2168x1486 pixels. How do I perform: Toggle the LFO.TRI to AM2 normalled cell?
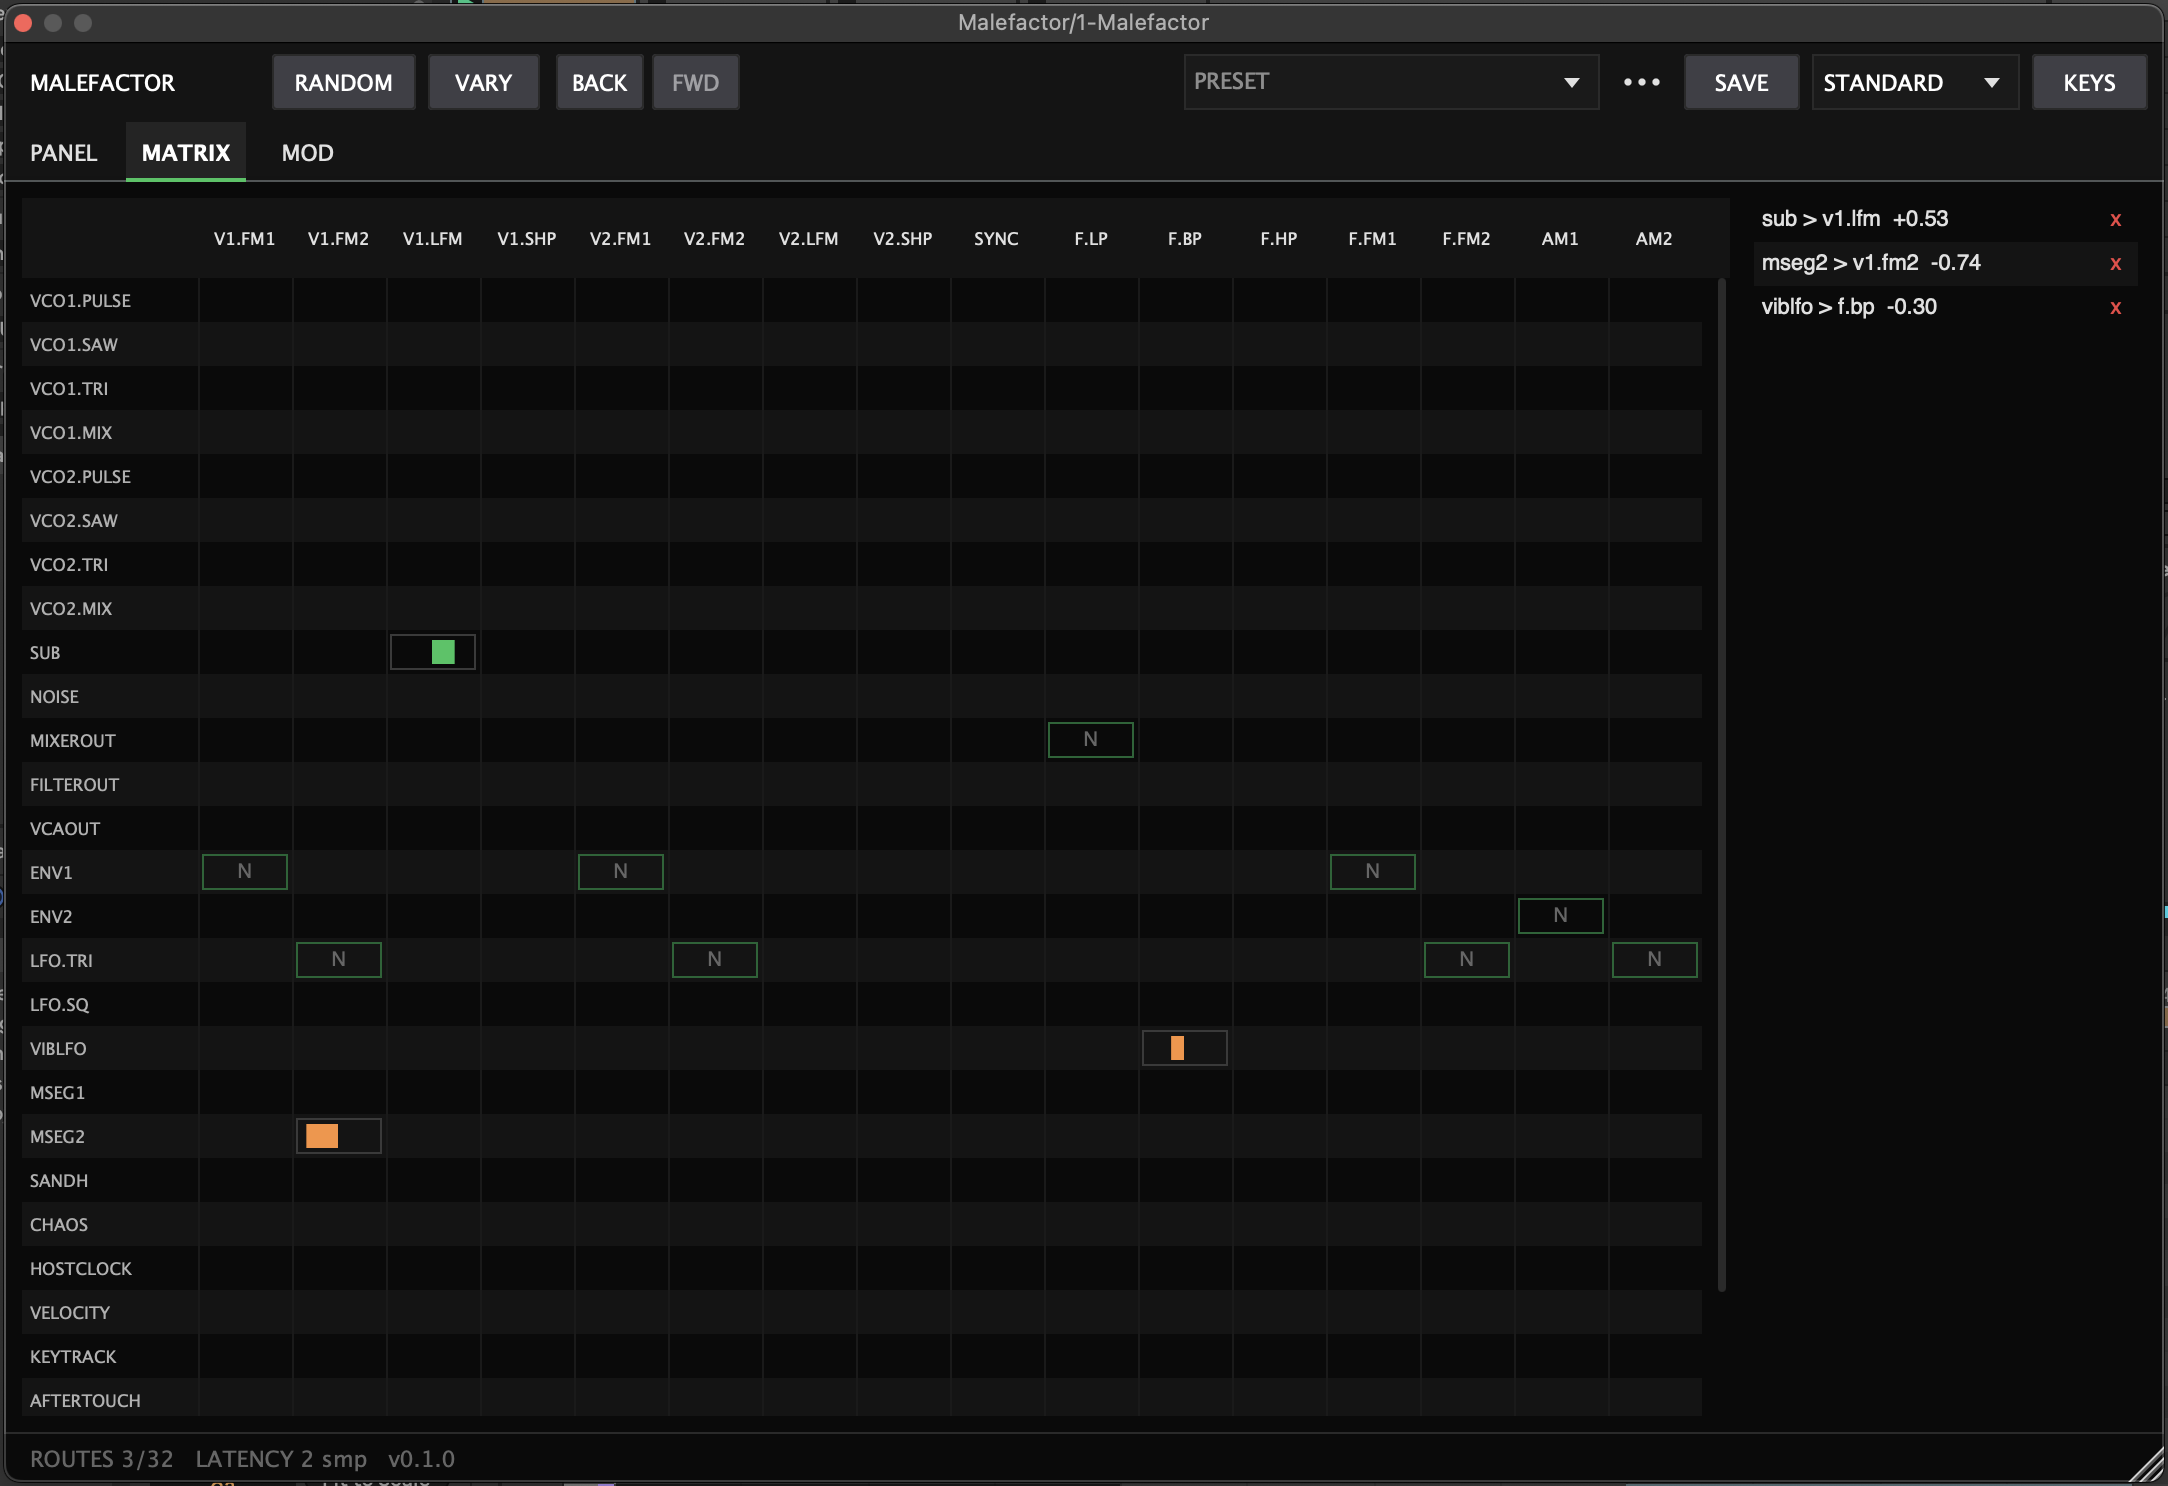tap(1655, 960)
